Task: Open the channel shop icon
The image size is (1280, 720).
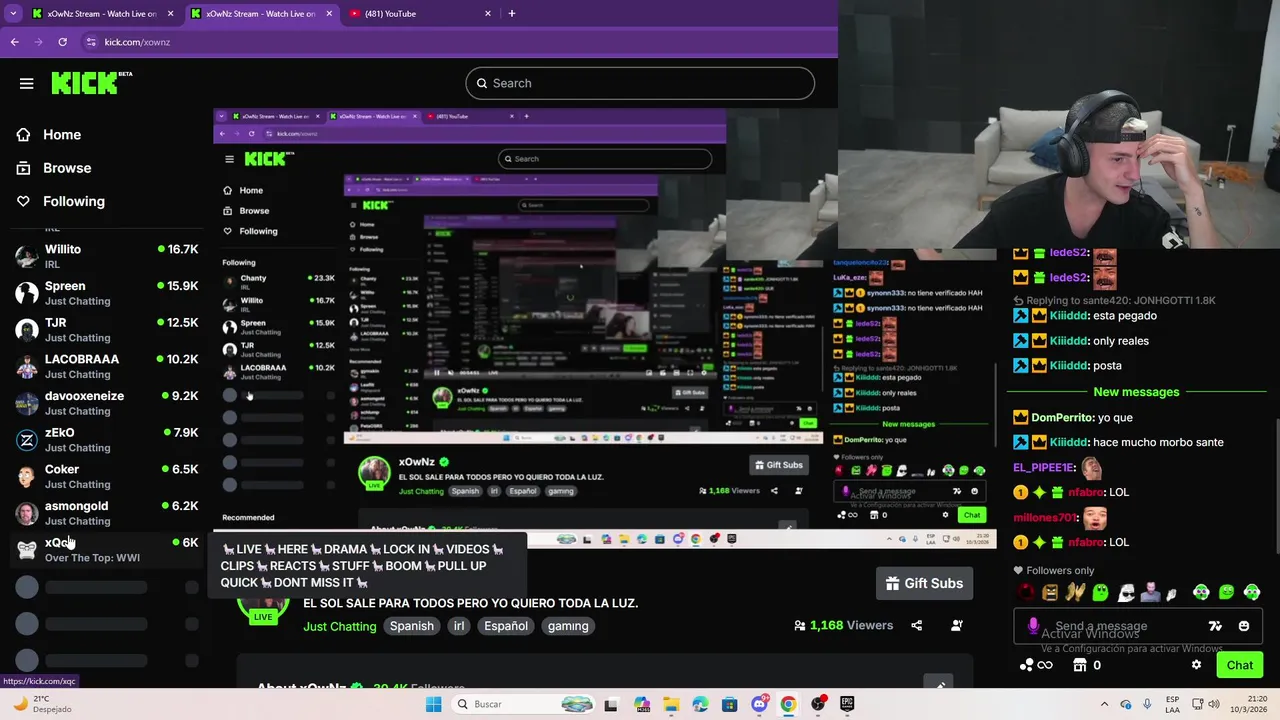Action: [1079, 665]
